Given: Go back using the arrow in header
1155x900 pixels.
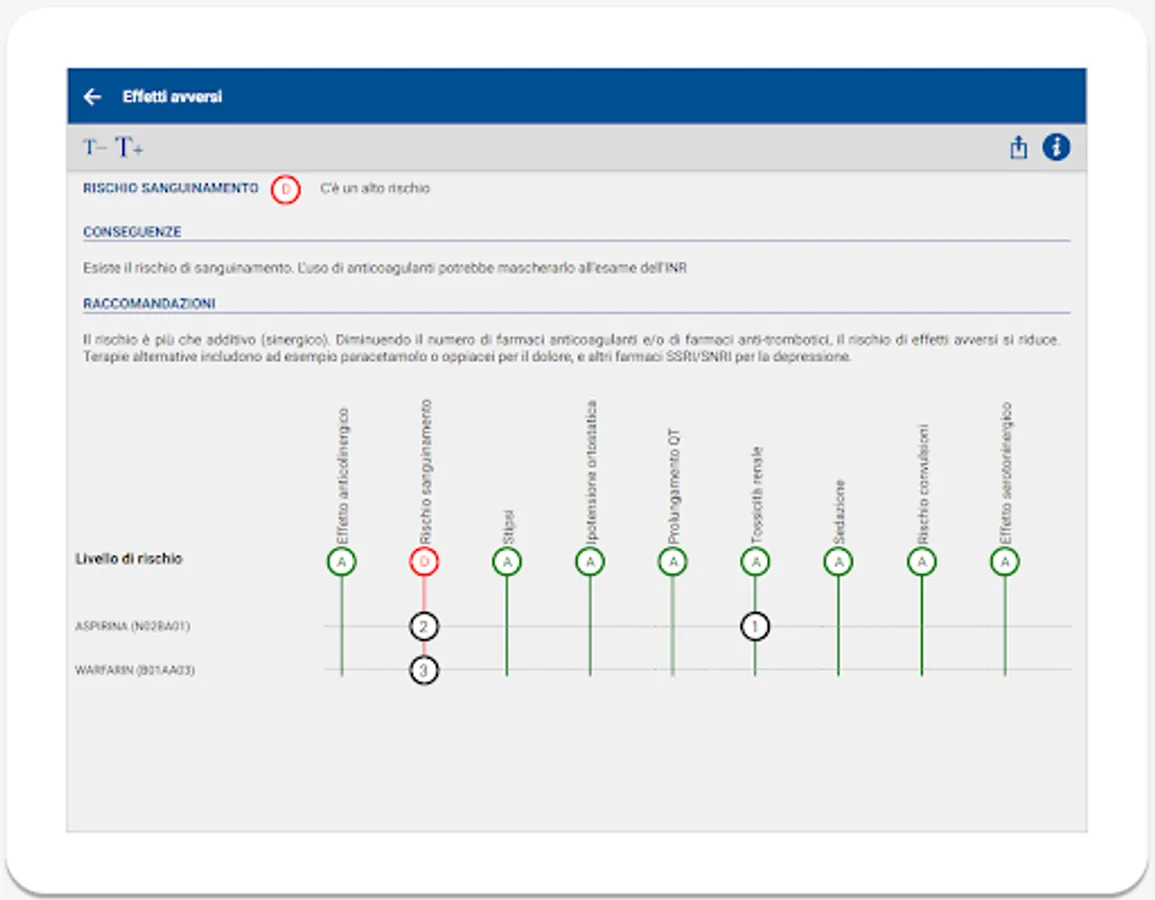Looking at the screenshot, I should pyautogui.click(x=92, y=96).
